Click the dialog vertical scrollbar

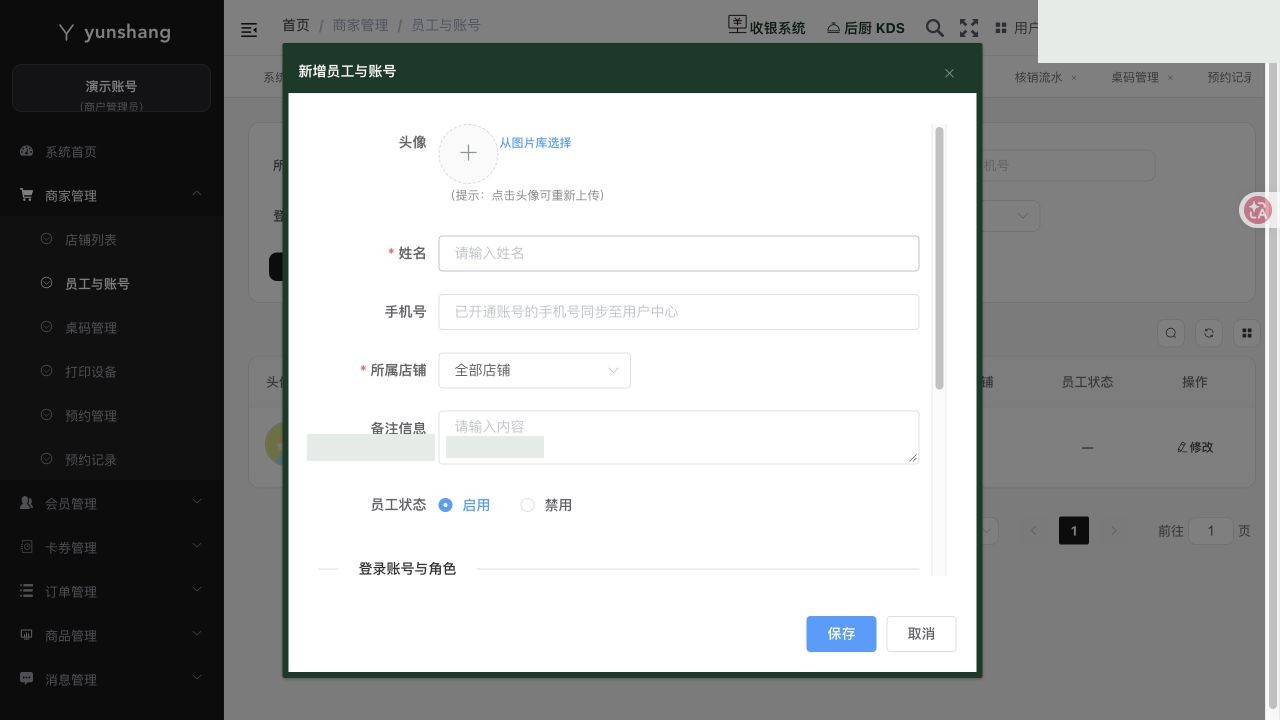click(939, 258)
